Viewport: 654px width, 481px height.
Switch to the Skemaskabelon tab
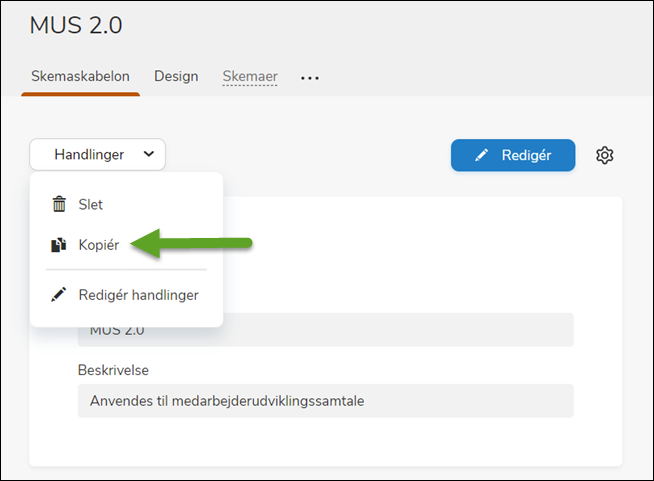pyautogui.click(x=81, y=77)
